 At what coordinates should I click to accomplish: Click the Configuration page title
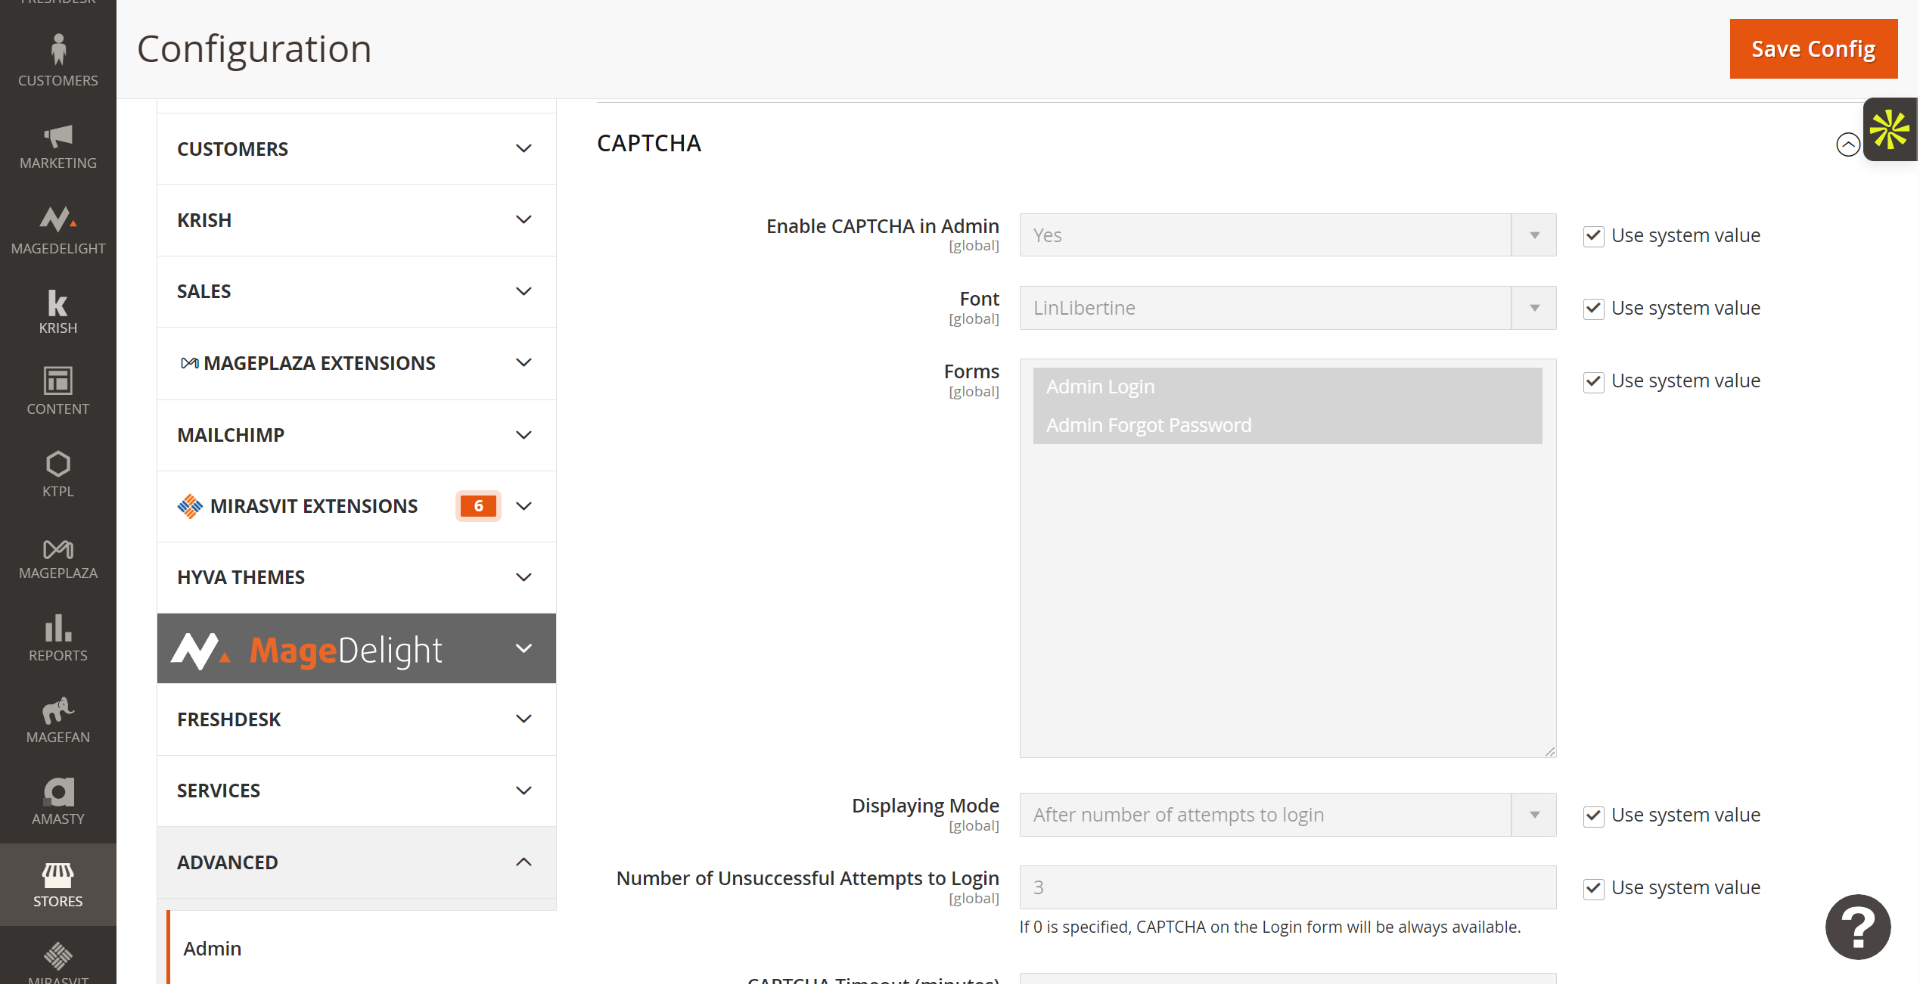254,49
